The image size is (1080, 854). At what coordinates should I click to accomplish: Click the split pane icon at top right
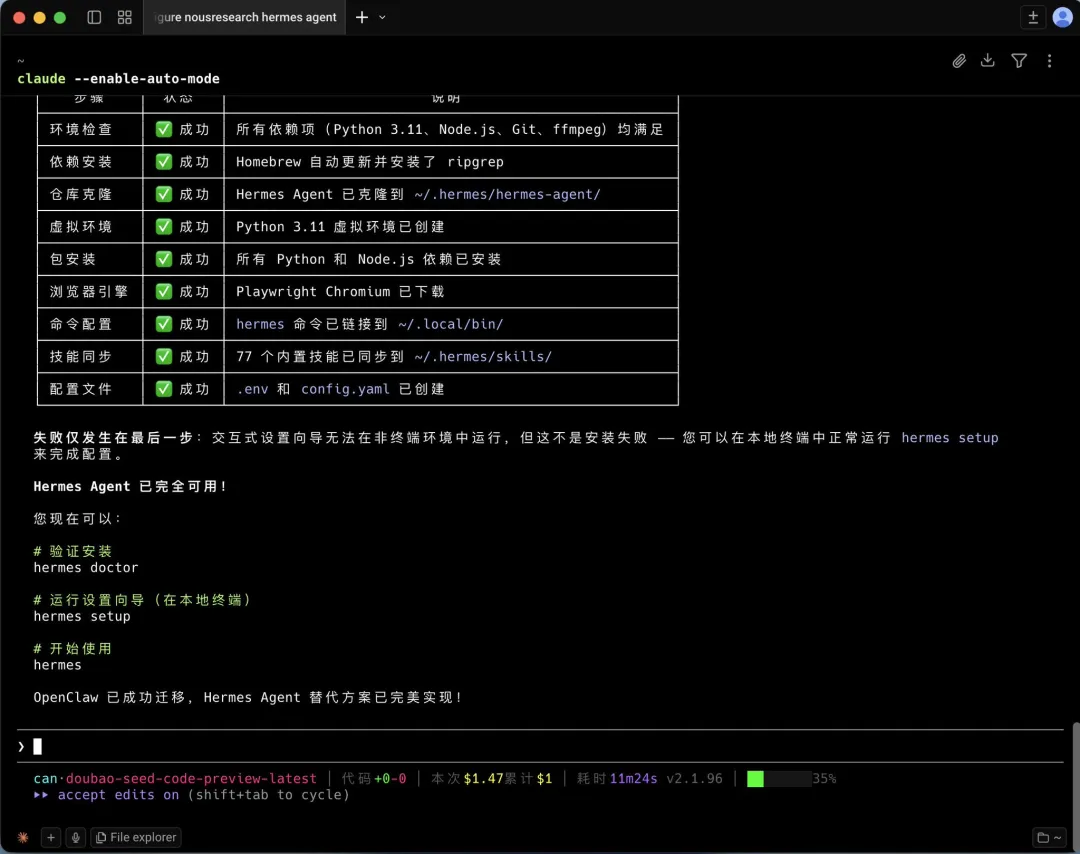coord(1032,18)
